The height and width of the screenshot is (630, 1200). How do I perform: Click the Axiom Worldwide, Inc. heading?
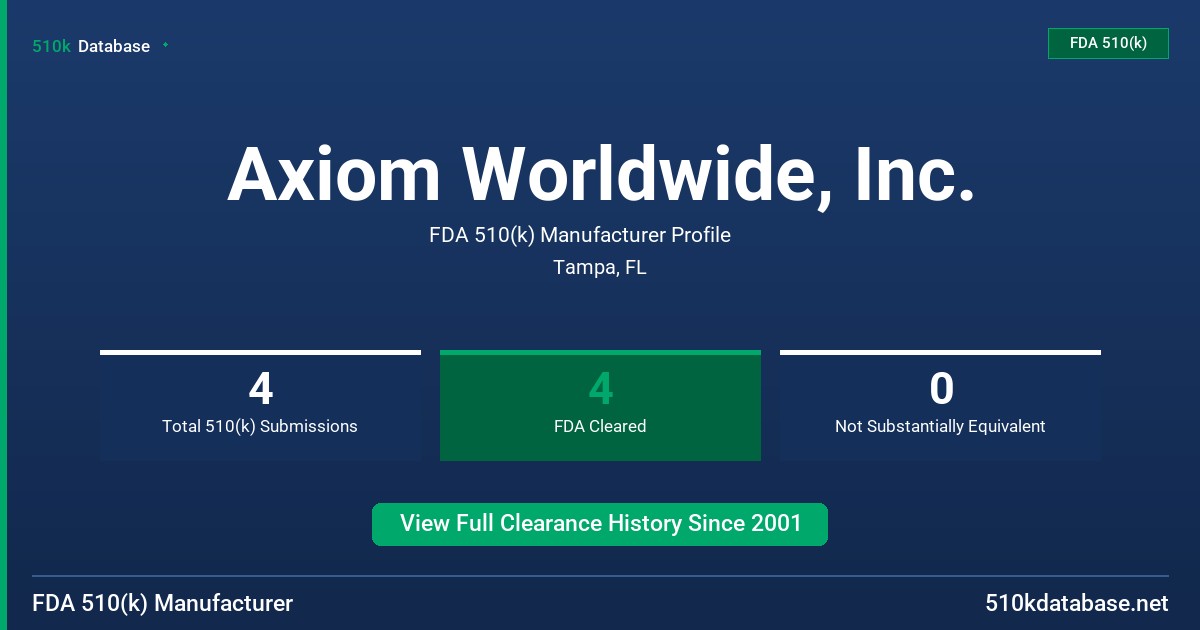point(600,175)
